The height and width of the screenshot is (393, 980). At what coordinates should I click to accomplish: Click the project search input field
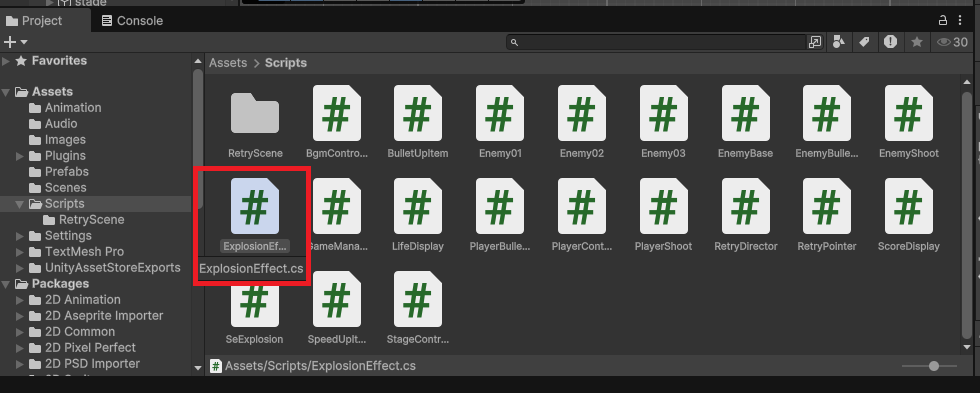[x=657, y=42]
